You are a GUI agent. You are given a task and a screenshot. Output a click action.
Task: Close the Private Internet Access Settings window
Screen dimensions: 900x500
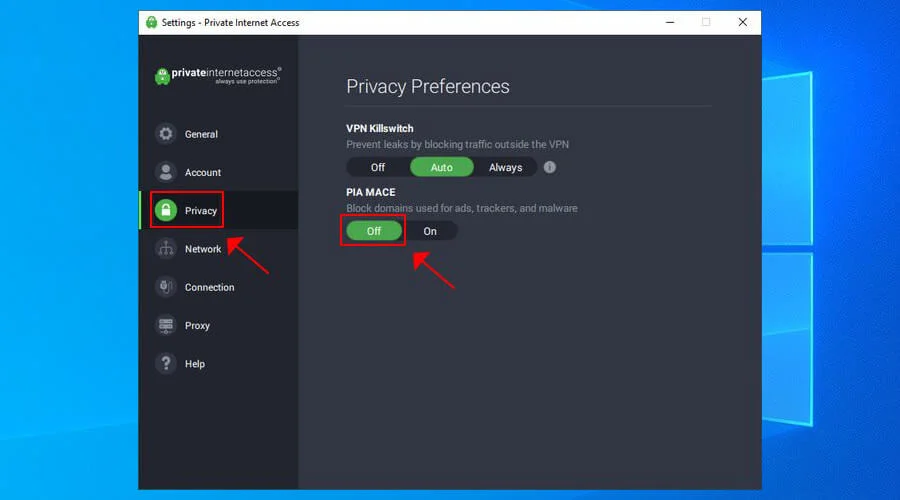pyautogui.click(x=742, y=22)
